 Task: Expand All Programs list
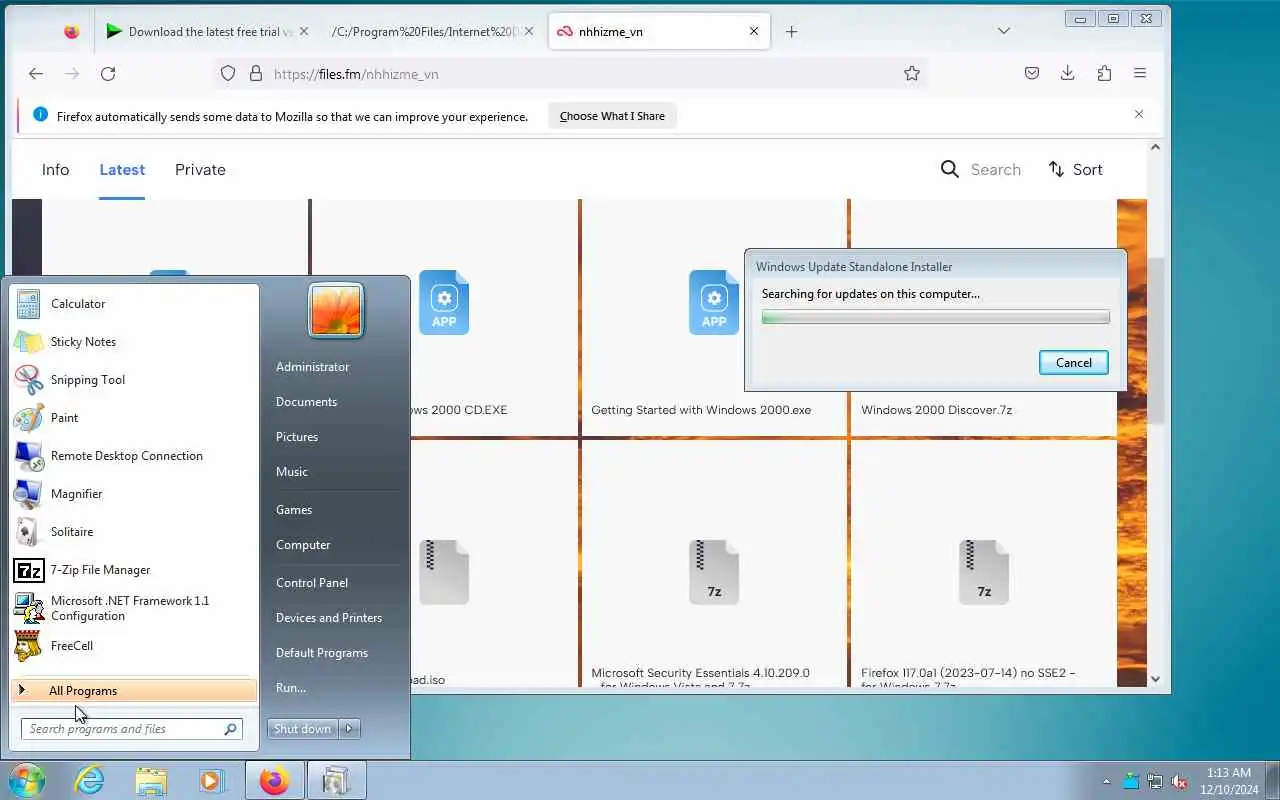click(x=134, y=690)
